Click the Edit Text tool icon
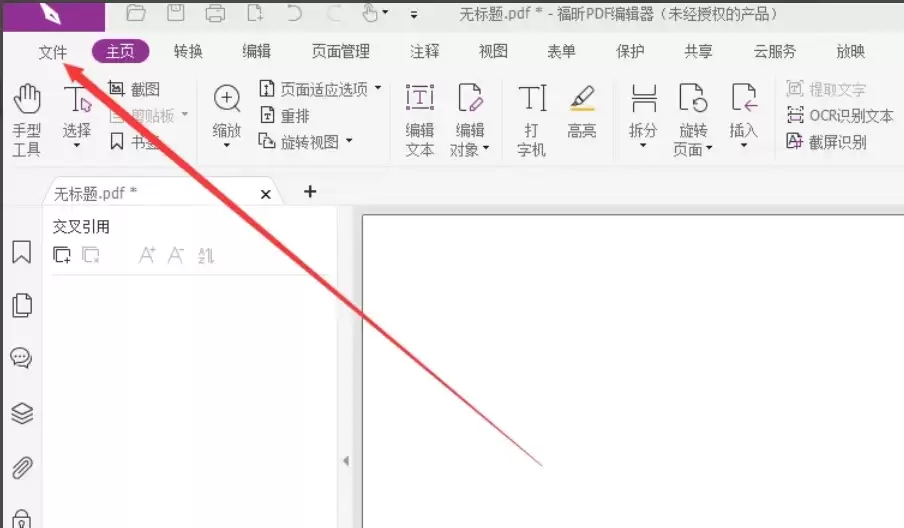The height and width of the screenshot is (528, 904). (420, 97)
